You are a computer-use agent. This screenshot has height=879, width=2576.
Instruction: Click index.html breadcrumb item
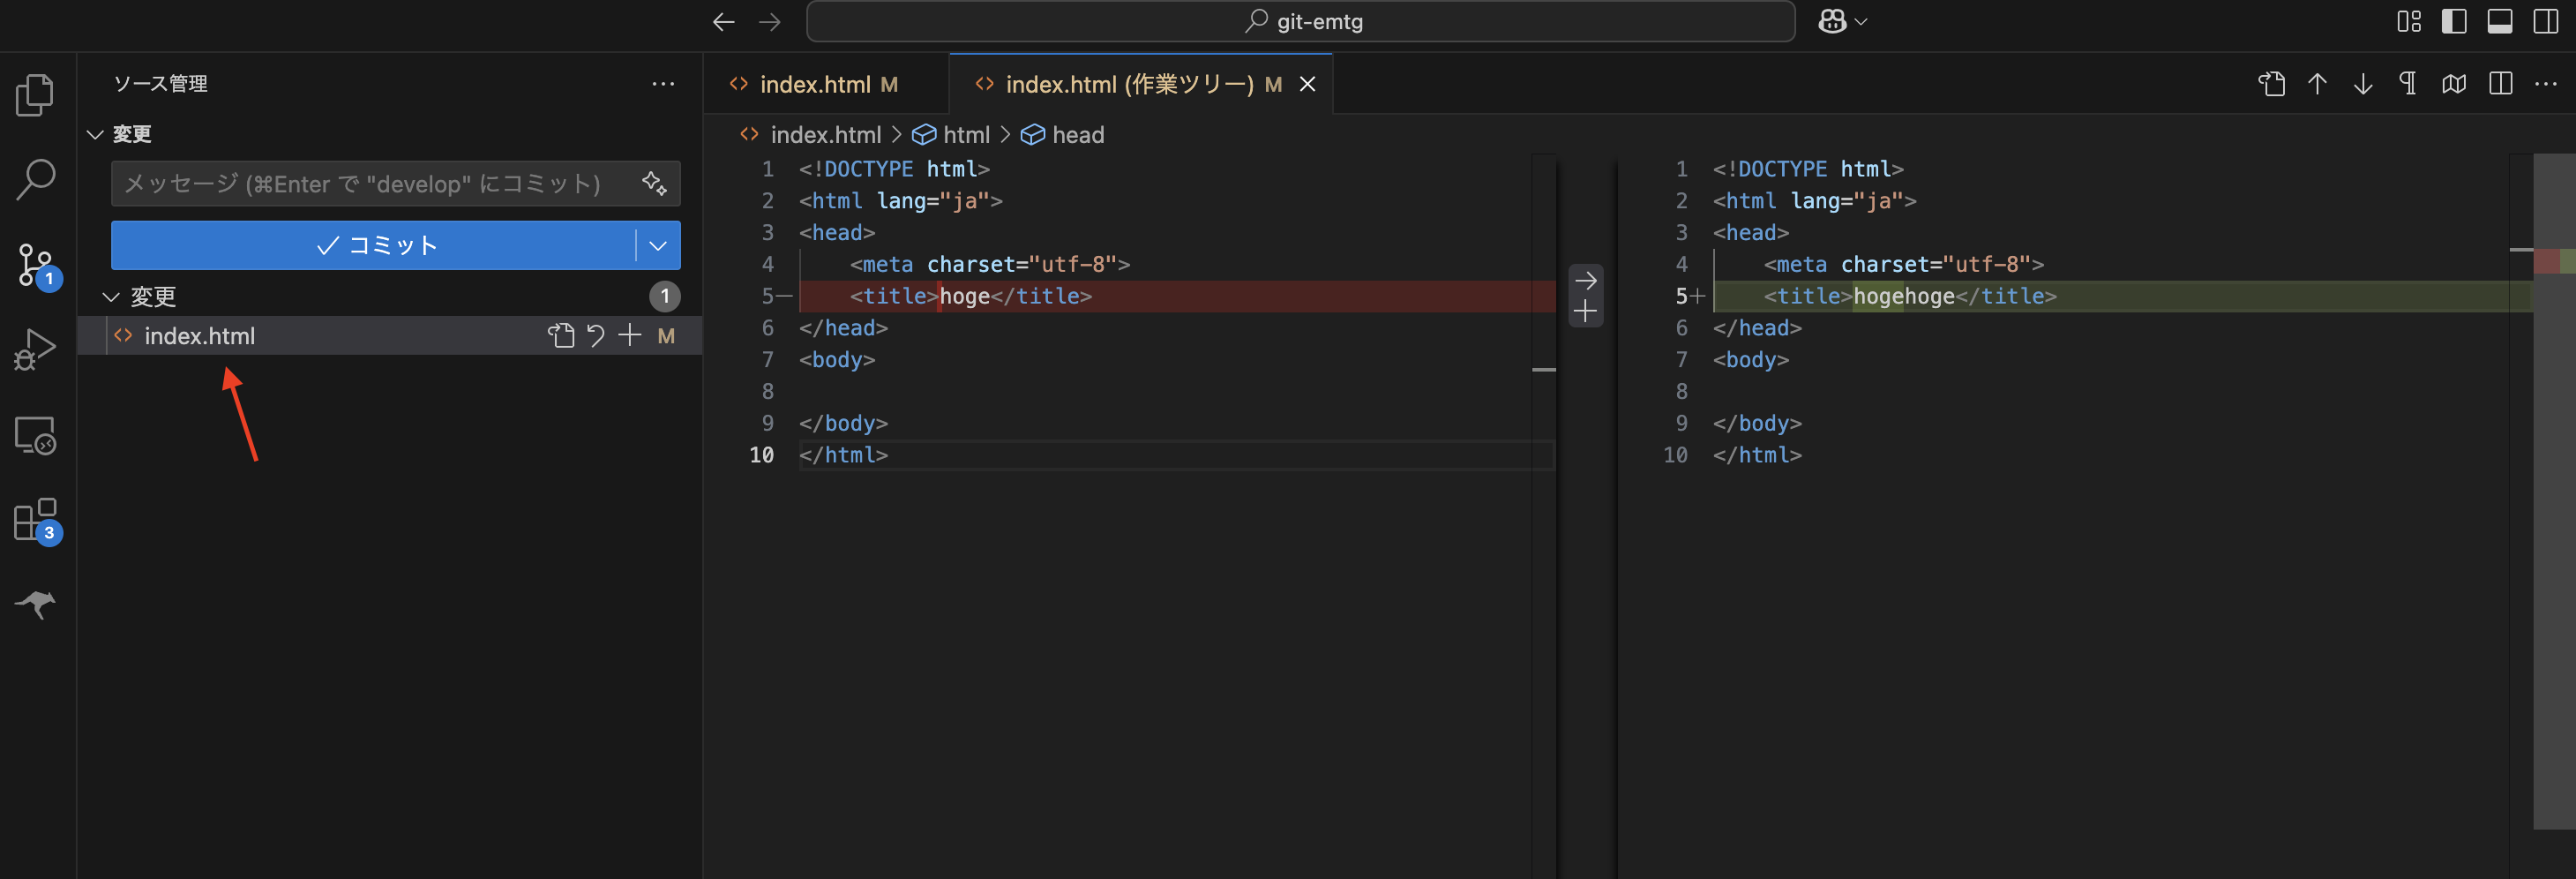pyautogui.click(x=825, y=135)
